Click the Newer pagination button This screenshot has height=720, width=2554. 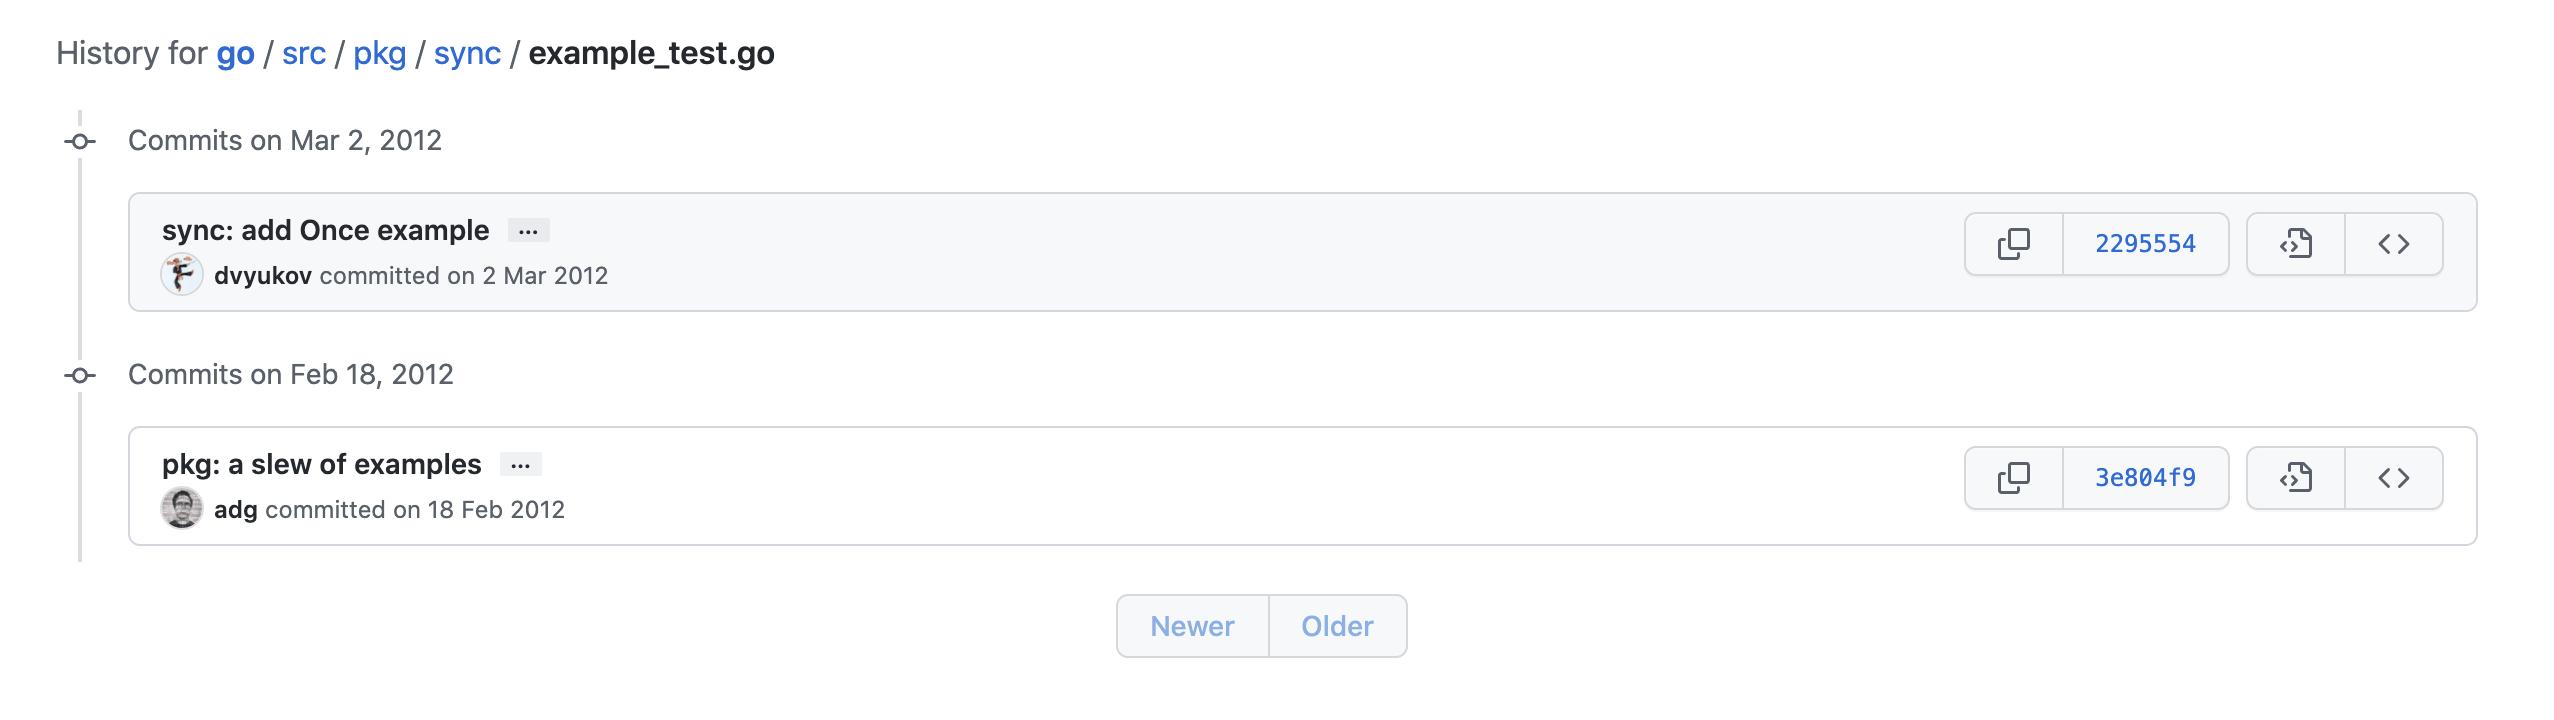pos(1193,626)
